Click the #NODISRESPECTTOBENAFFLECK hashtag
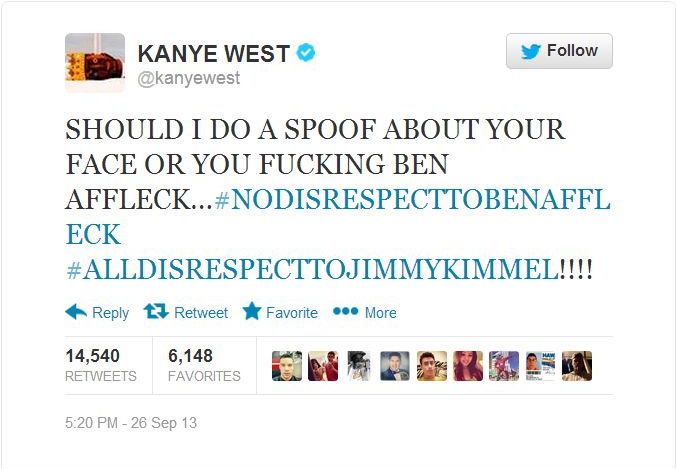Screen dimensions: 676x469 412,200
